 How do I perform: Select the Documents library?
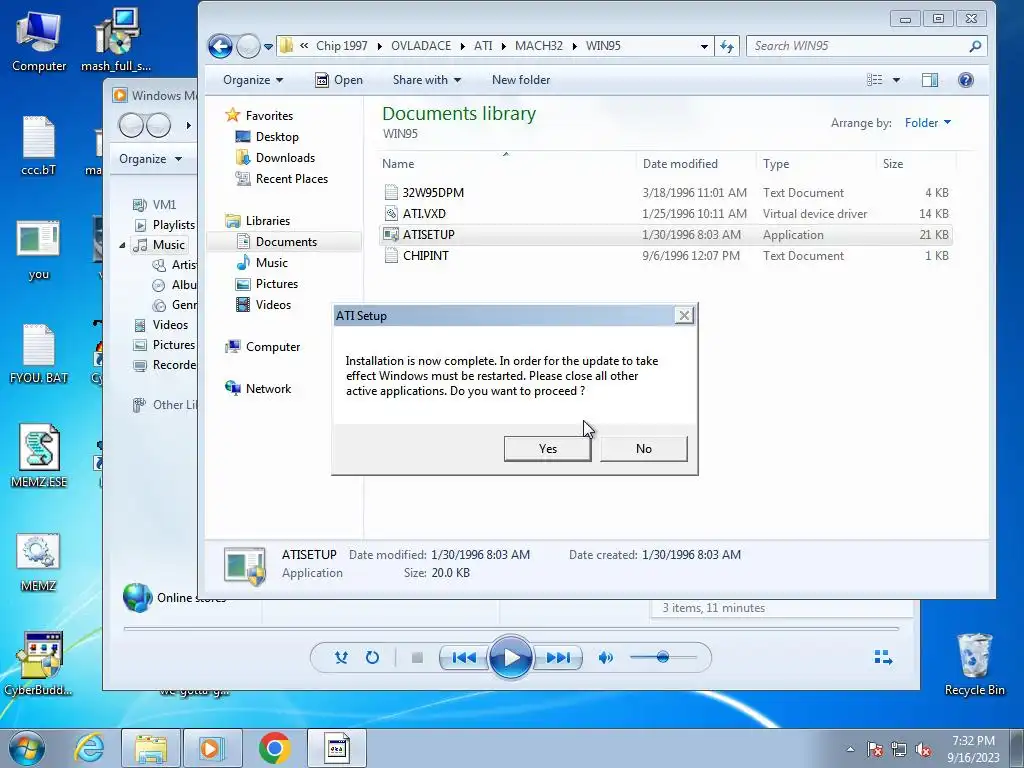pyautogui.click(x=286, y=242)
